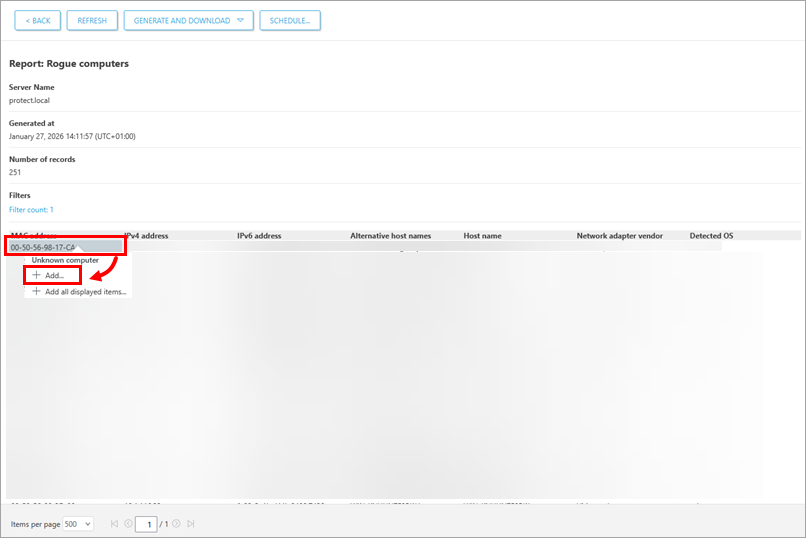Sort by Detected OS column header
The height and width of the screenshot is (538, 806).
[711, 236]
